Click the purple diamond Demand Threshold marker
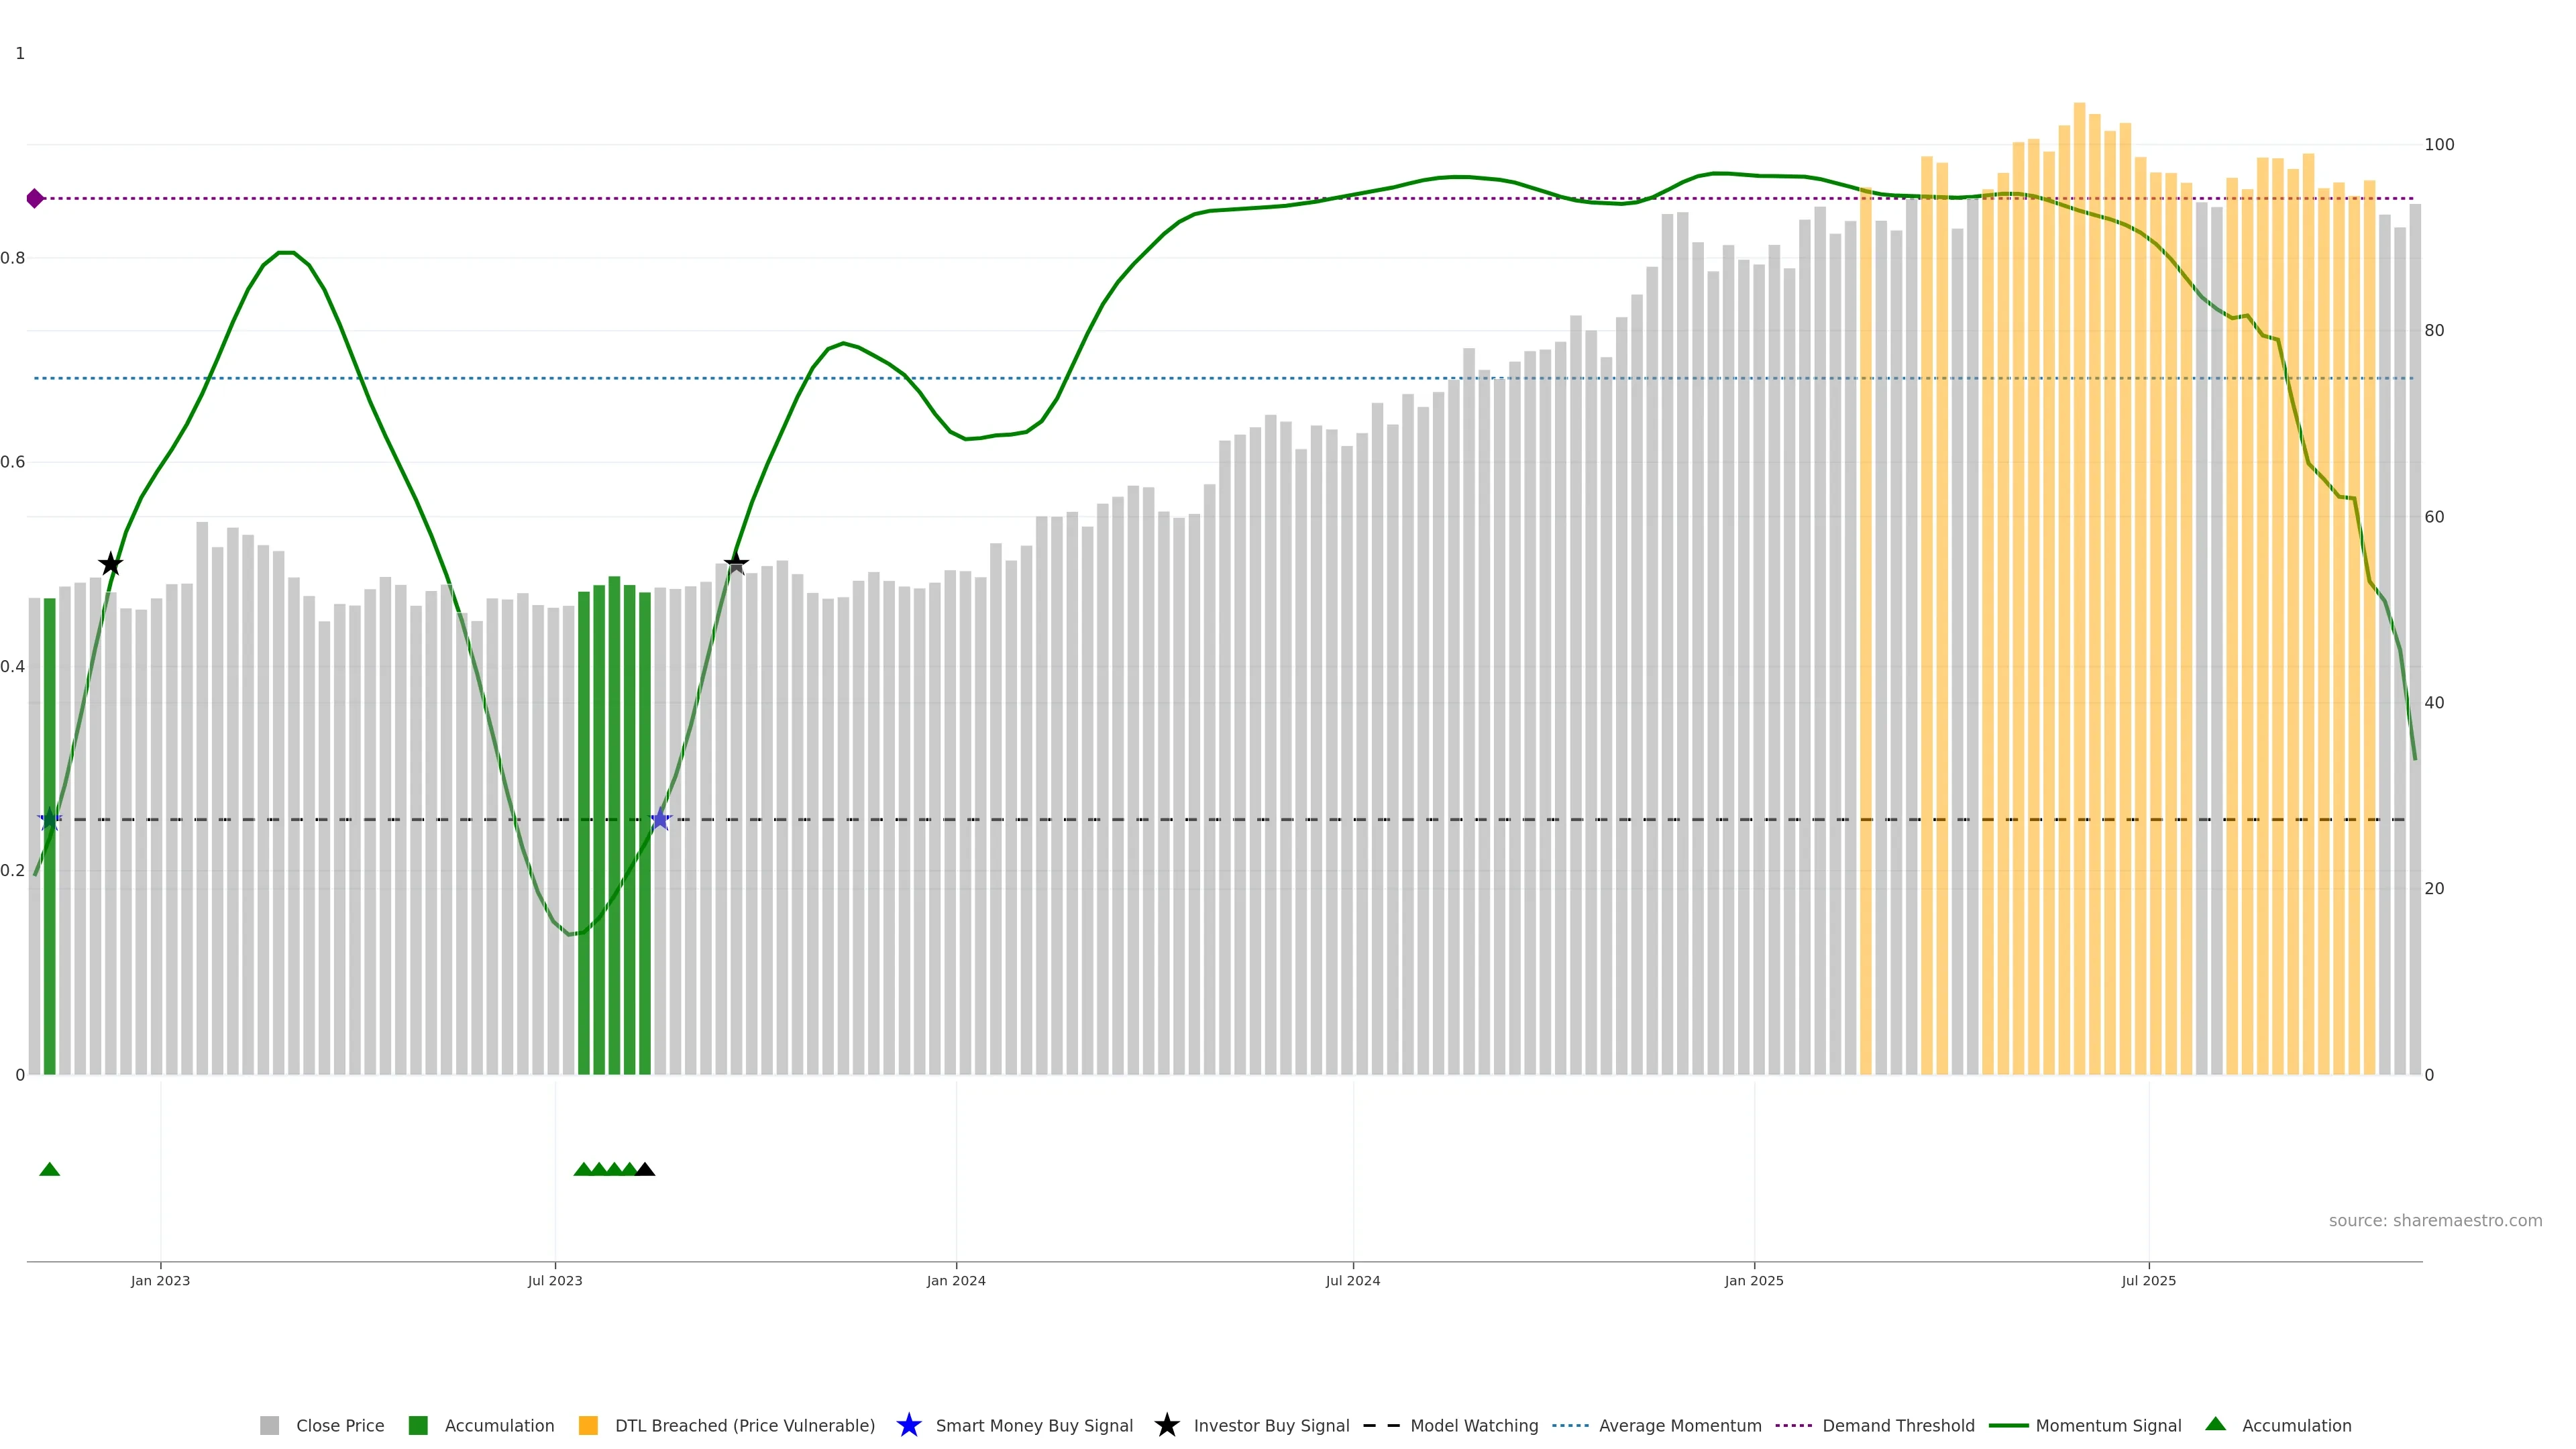This screenshot has width=2576, height=1449. pos(35,198)
